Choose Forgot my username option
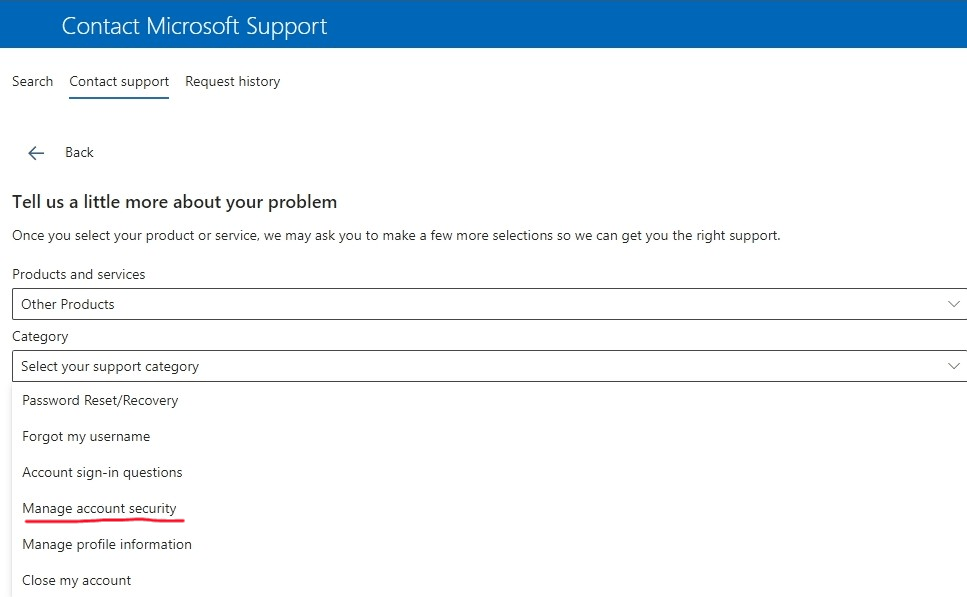The image size is (967, 597). (x=86, y=436)
